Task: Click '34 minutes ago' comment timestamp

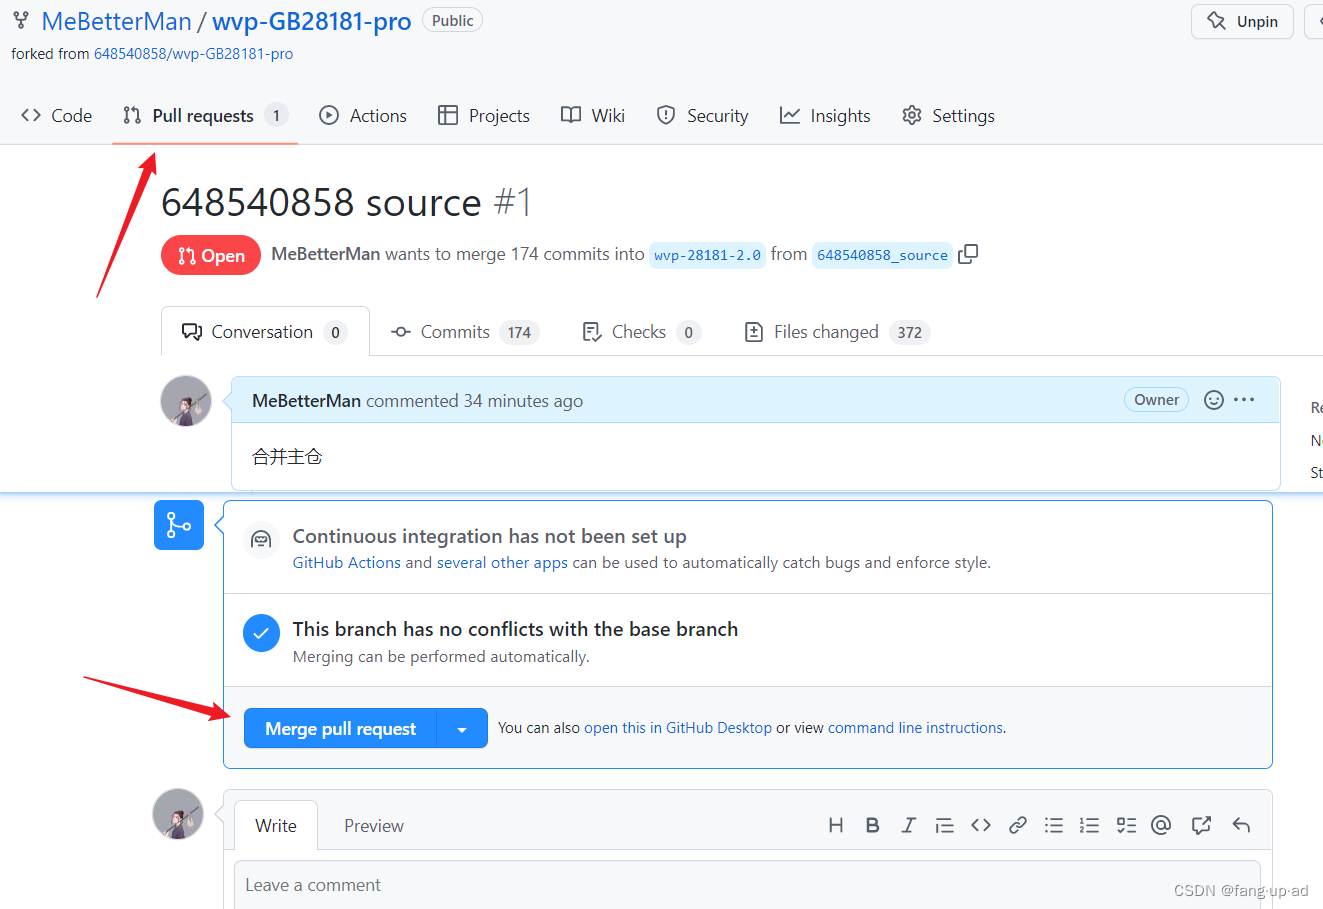Action: 523,401
